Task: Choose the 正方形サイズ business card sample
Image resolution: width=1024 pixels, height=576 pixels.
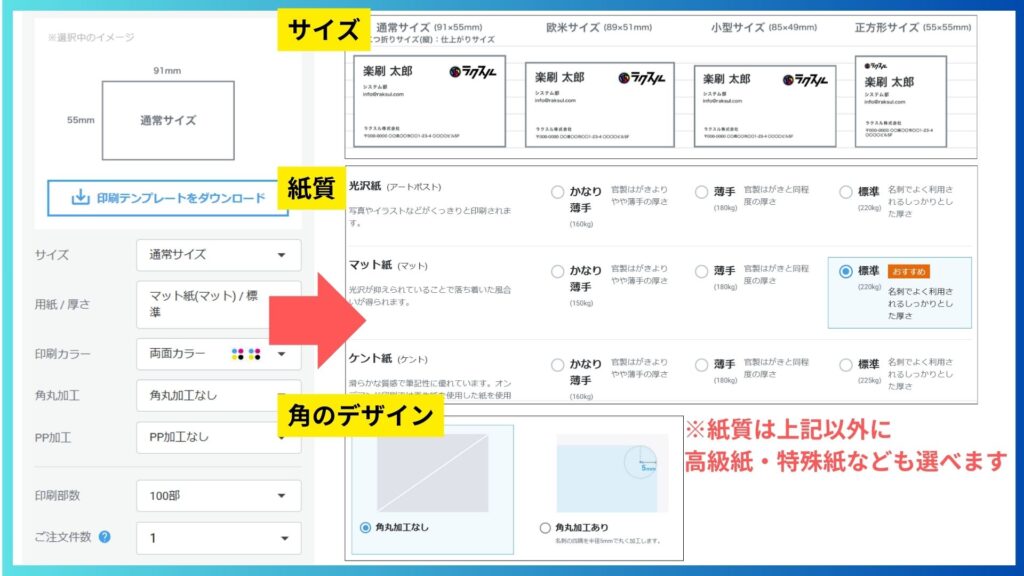Action: (x=900, y=102)
